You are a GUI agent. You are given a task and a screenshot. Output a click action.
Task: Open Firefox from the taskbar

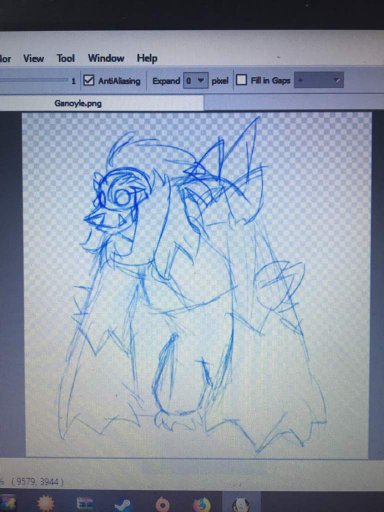(x=202, y=504)
